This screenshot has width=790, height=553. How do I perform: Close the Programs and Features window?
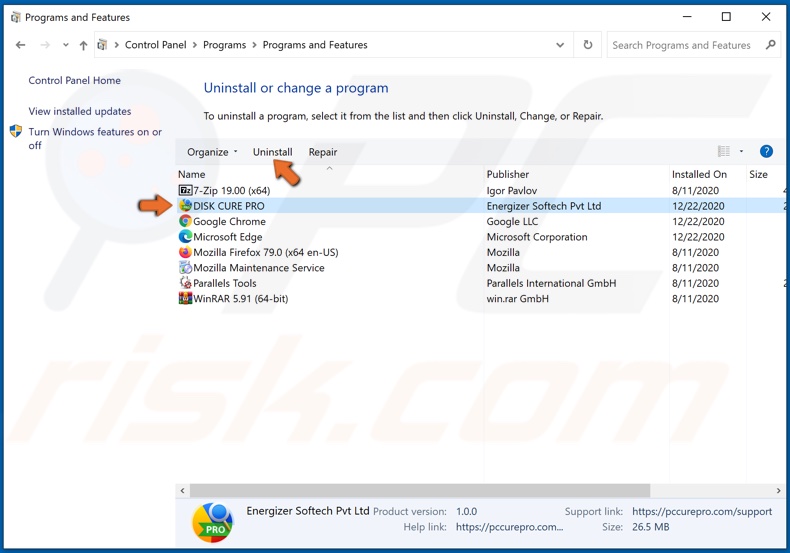point(766,17)
